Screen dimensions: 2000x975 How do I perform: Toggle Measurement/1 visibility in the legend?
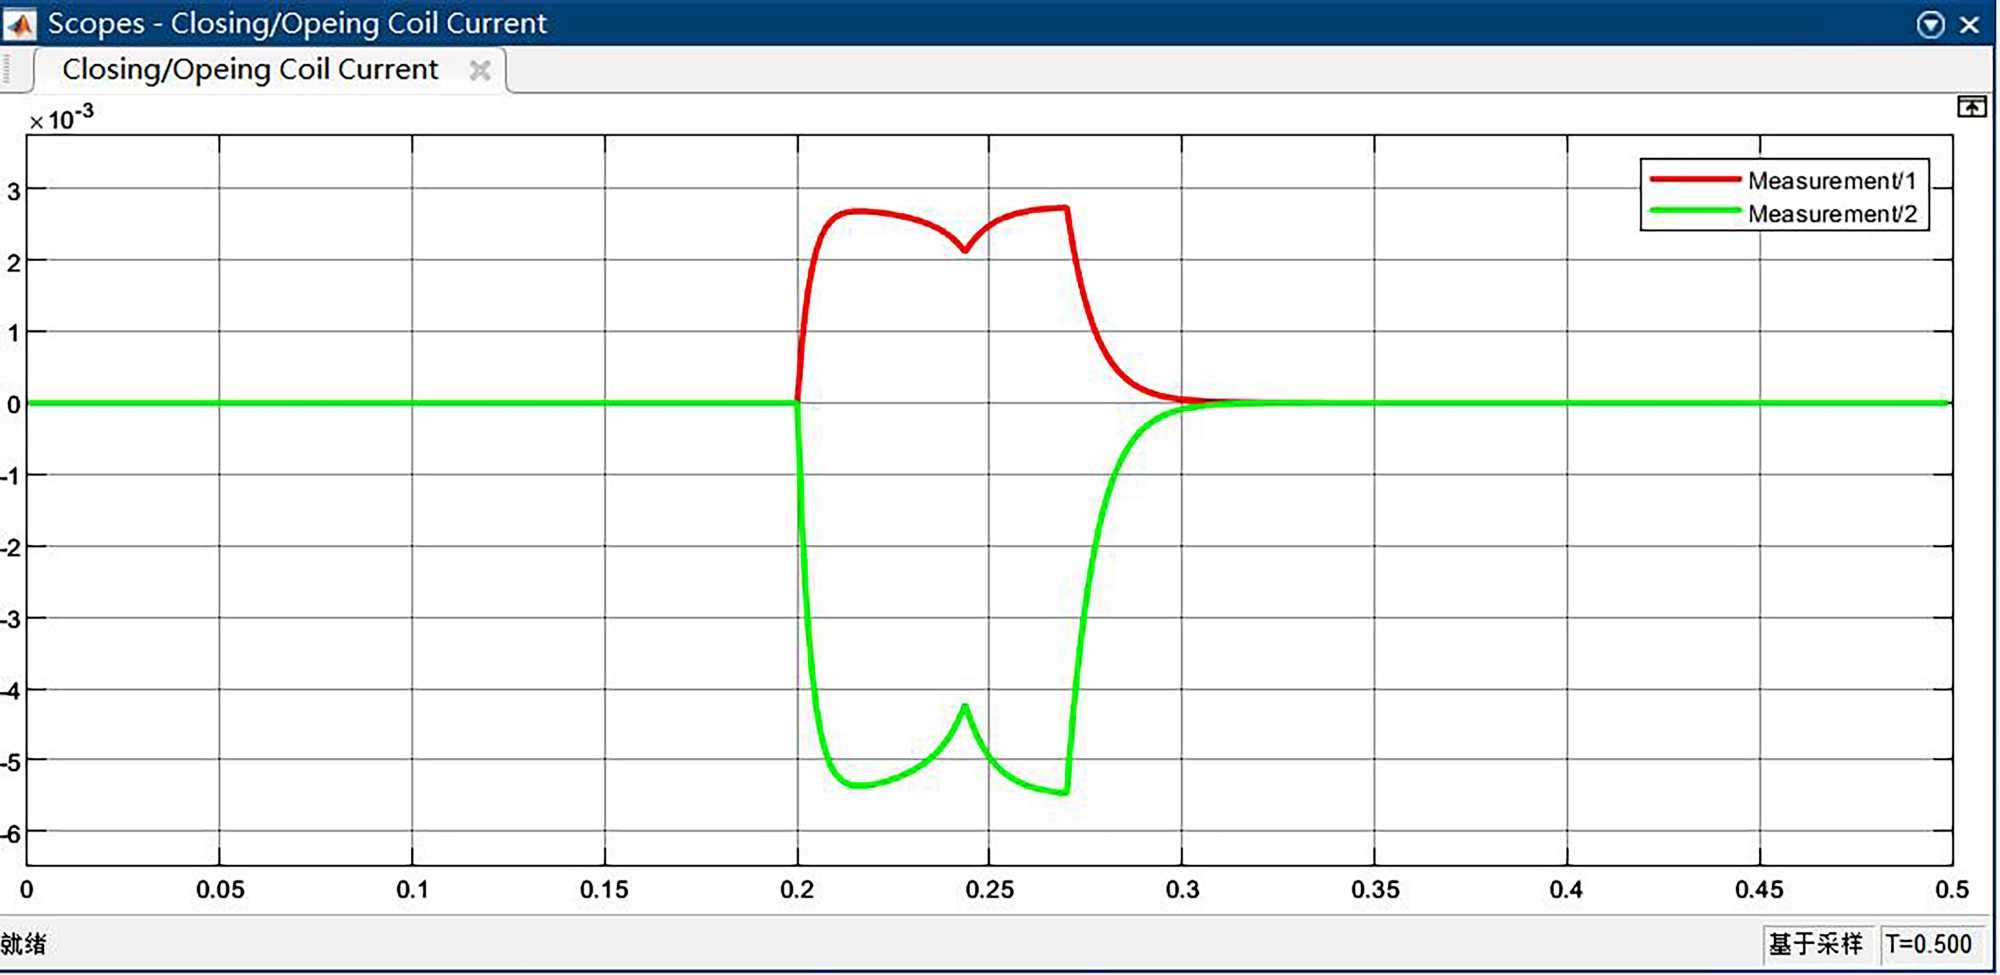[x=1831, y=181]
